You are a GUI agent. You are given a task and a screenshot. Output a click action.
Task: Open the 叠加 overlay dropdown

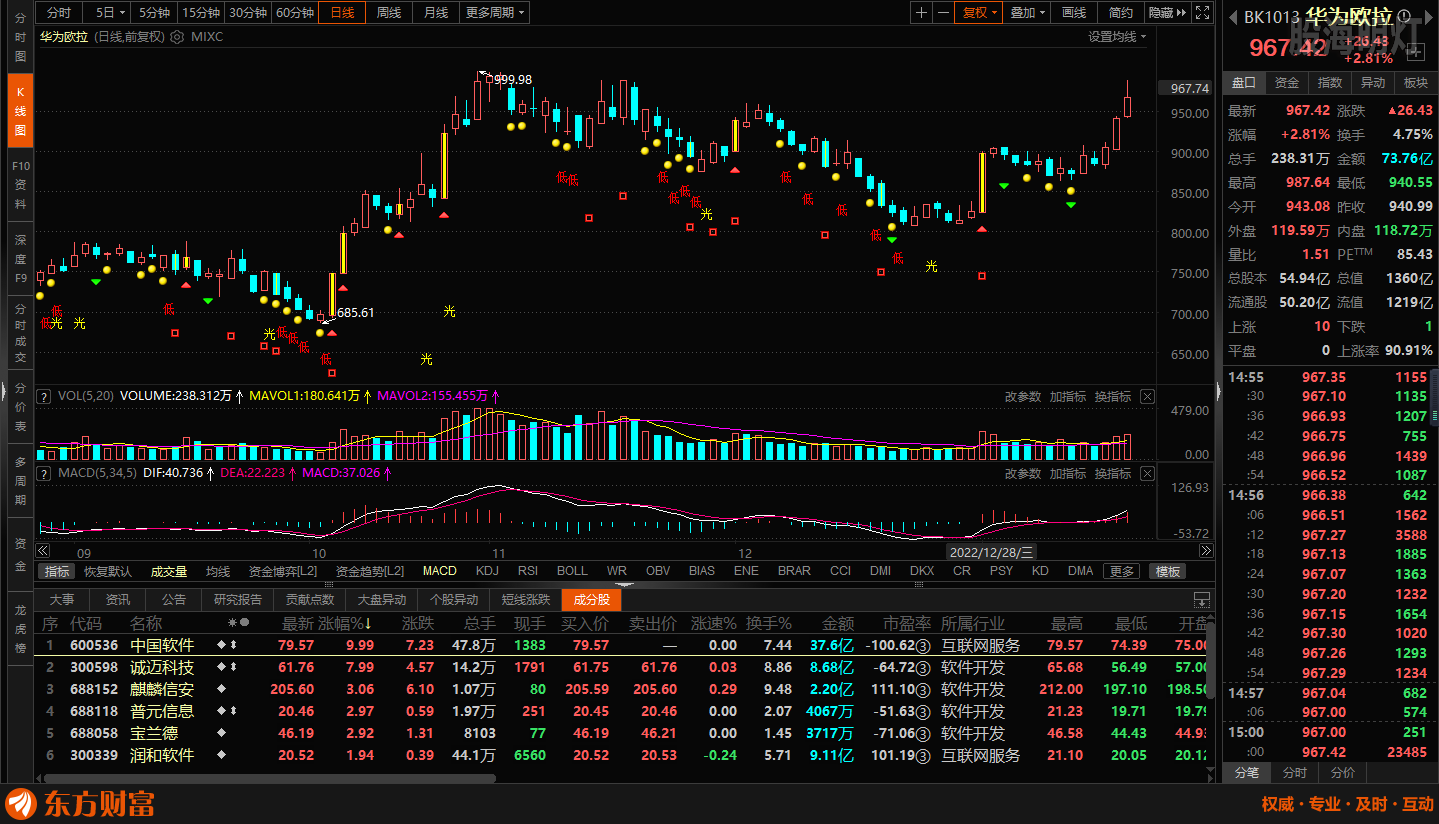1027,13
